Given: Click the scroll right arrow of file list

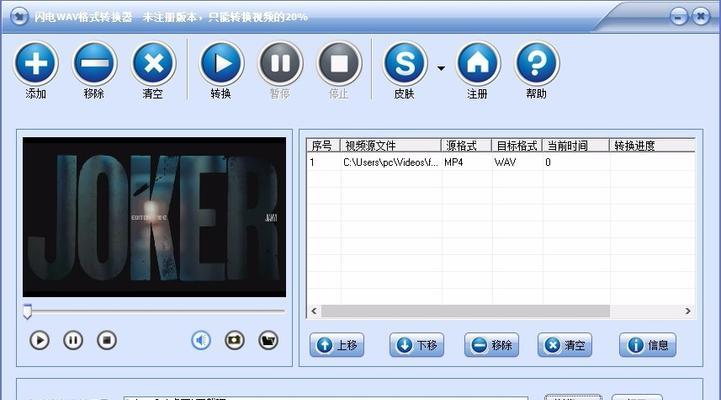Looking at the screenshot, I should click(688, 311).
